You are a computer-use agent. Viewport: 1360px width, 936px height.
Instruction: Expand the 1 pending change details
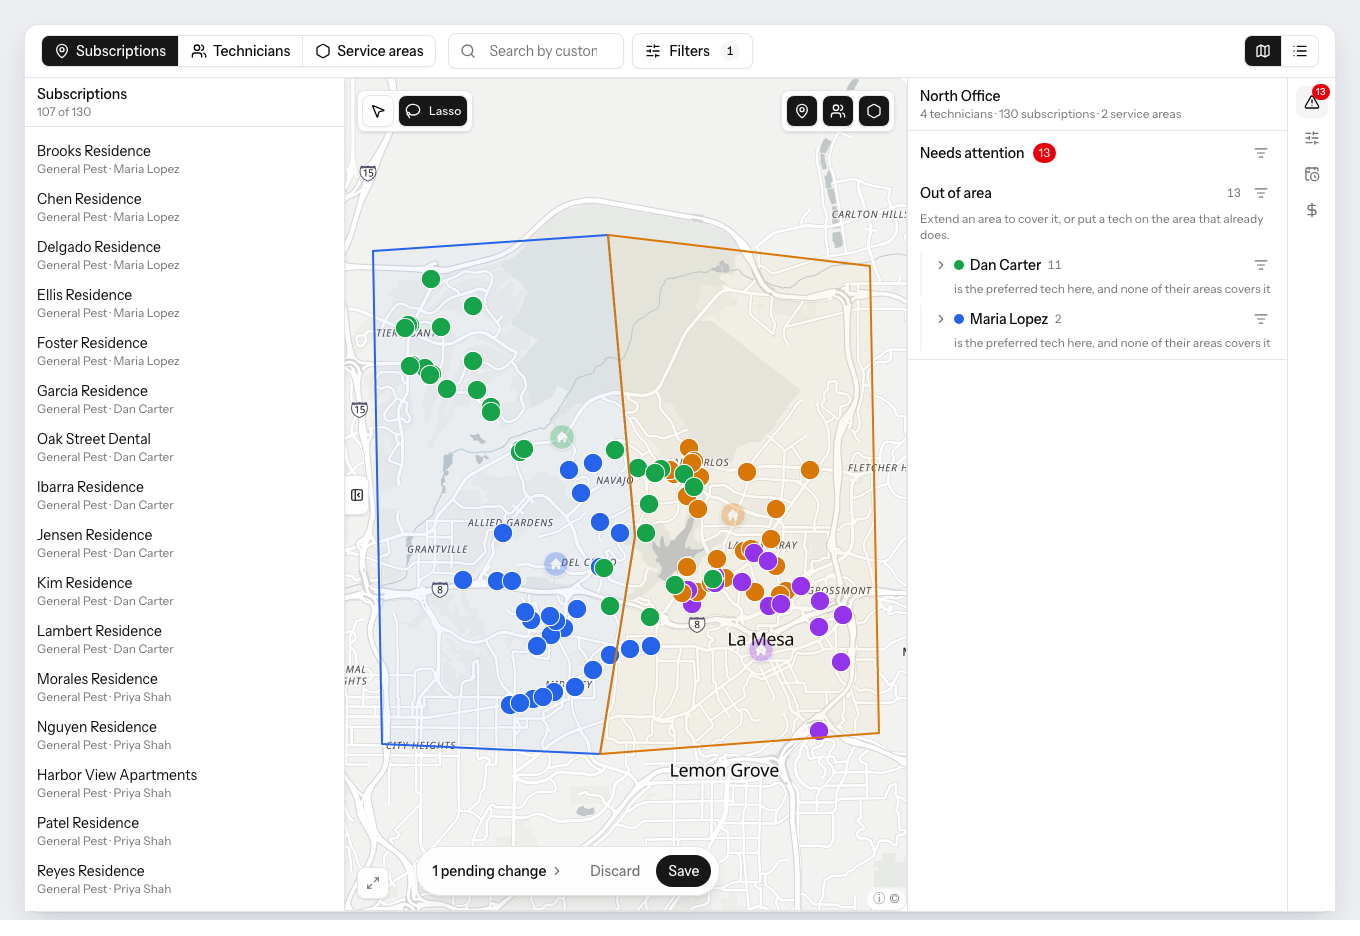pos(497,871)
